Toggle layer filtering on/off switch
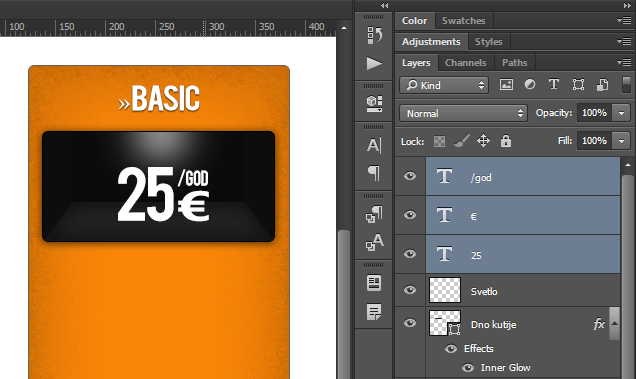 [626, 85]
